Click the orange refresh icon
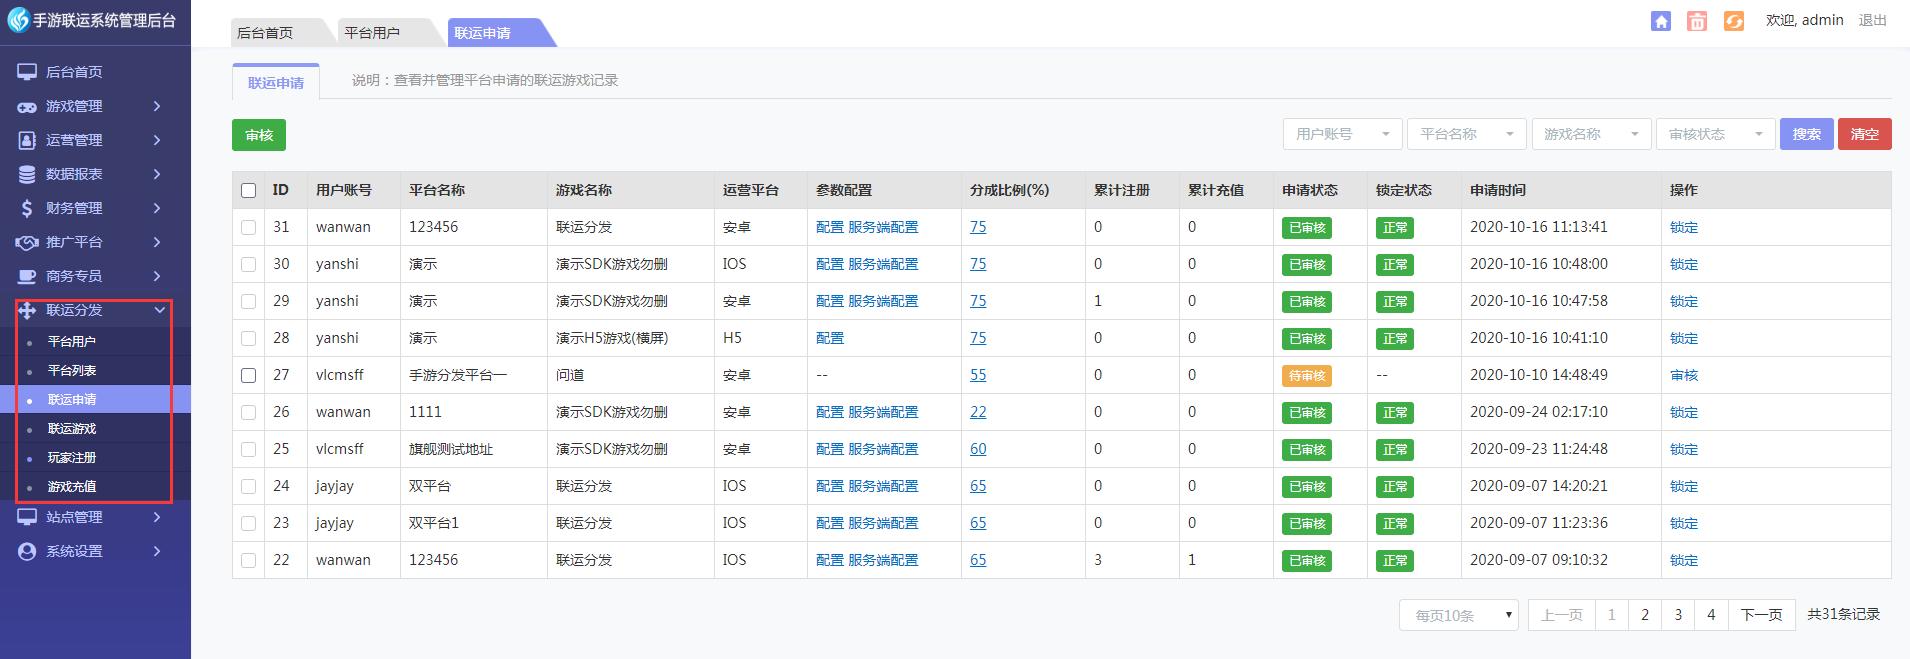This screenshot has height=659, width=1910. pos(1734,21)
